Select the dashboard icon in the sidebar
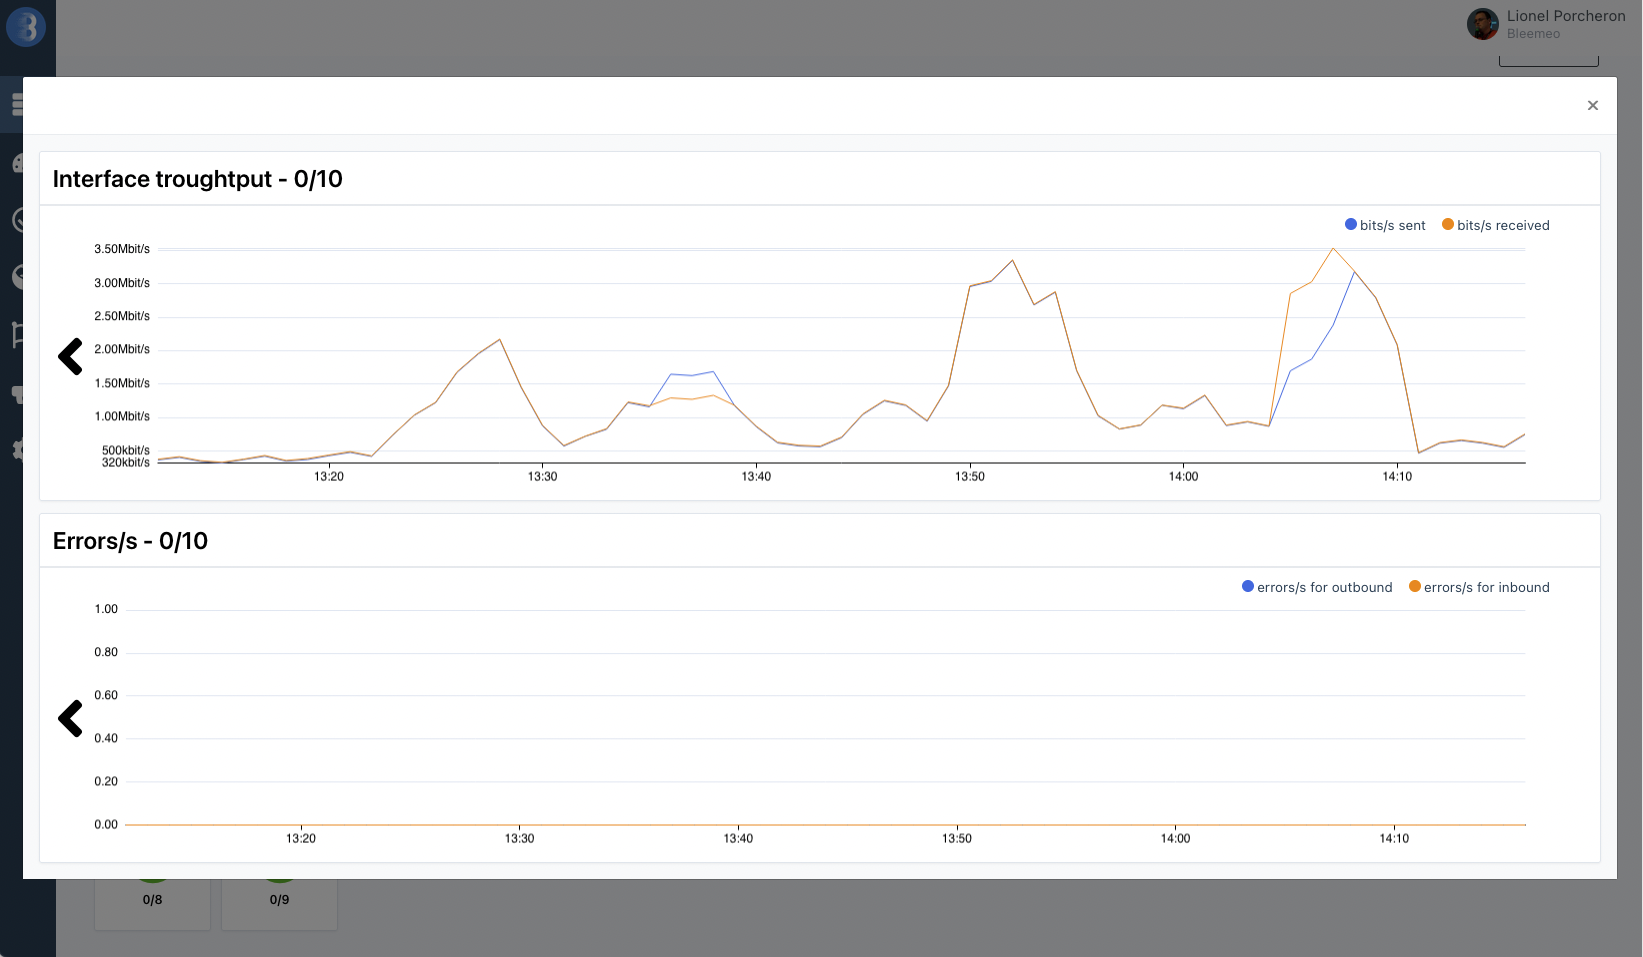This screenshot has height=957, width=1643. 18,162
